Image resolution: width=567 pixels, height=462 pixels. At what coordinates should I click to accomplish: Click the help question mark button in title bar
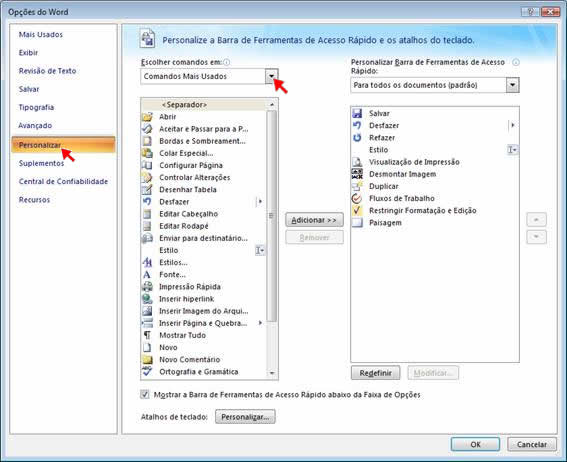coord(530,12)
